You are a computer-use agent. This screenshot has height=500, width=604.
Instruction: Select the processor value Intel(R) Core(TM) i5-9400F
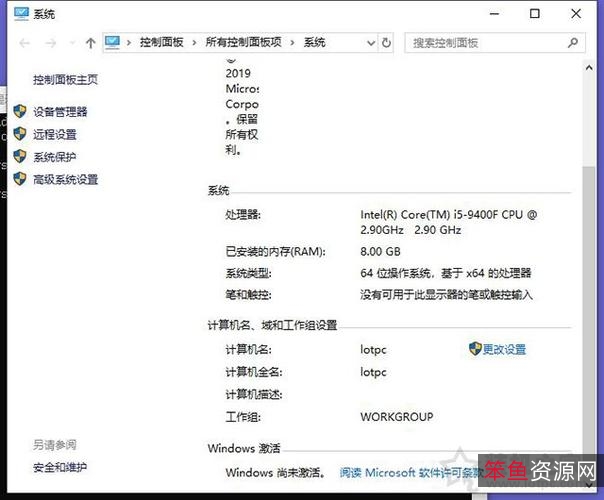(449, 222)
